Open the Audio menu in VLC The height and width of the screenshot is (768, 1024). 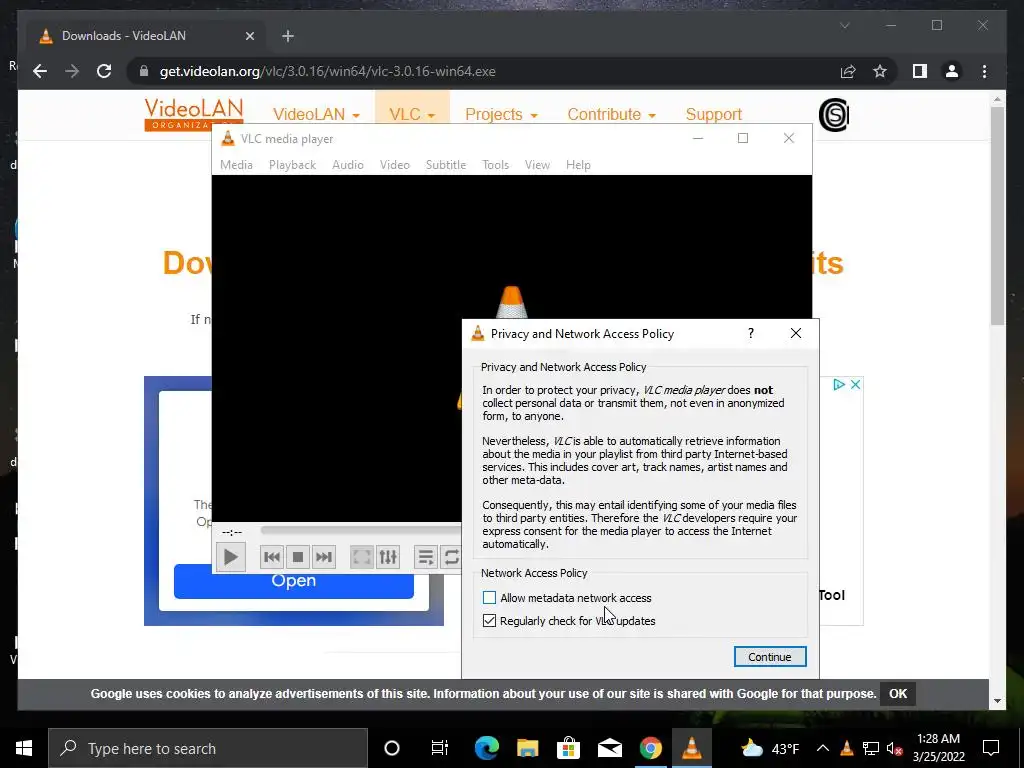click(348, 165)
